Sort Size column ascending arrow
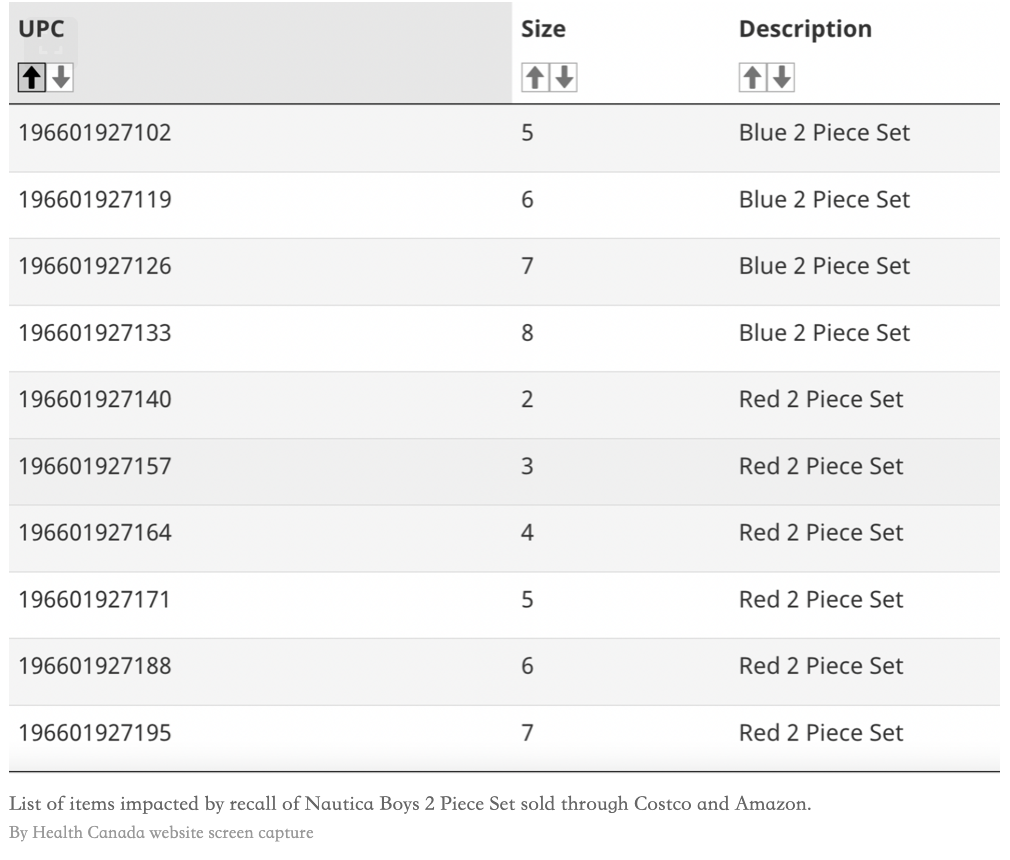1010x860 pixels. [x=535, y=77]
